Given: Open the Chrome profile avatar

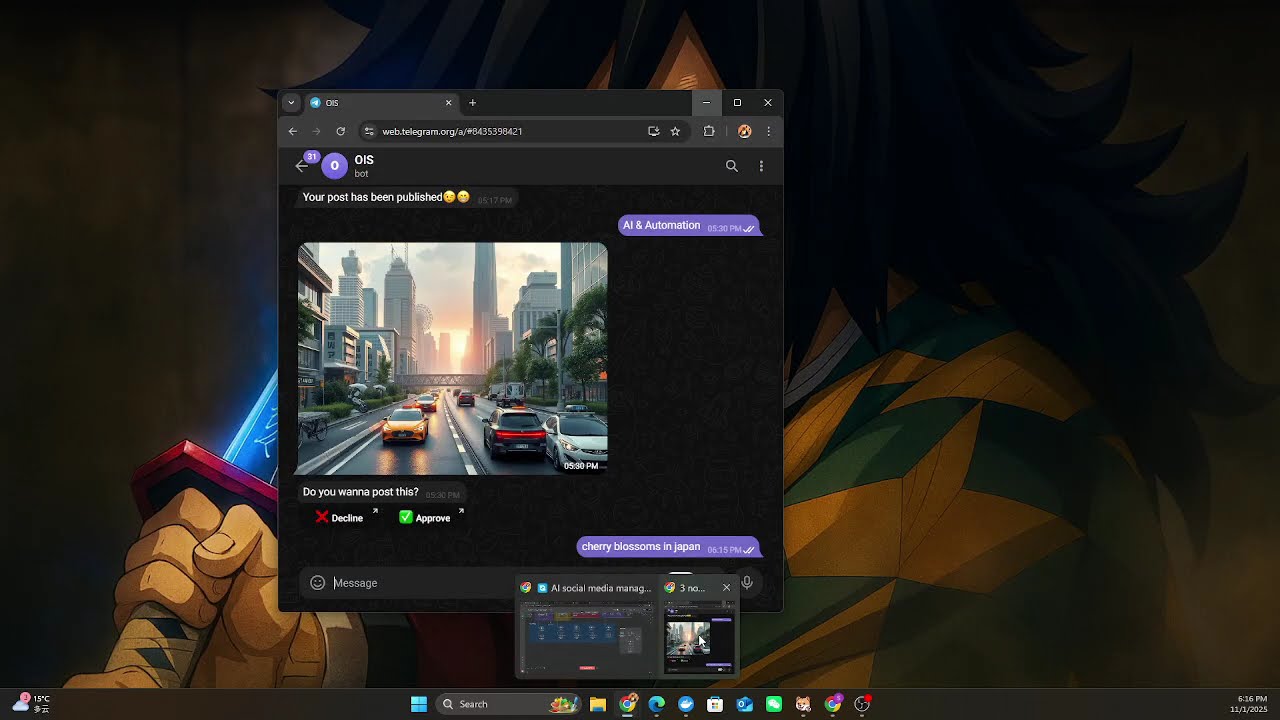Looking at the screenshot, I should coord(744,131).
